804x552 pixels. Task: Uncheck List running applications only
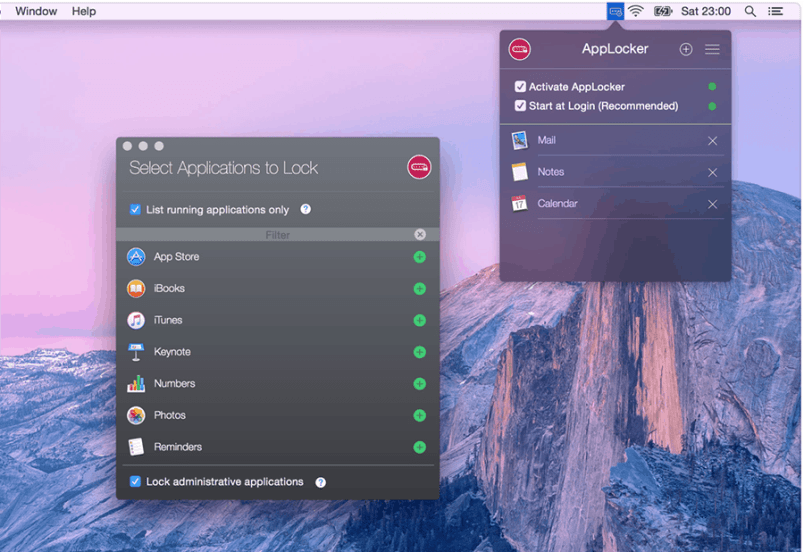tap(135, 210)
